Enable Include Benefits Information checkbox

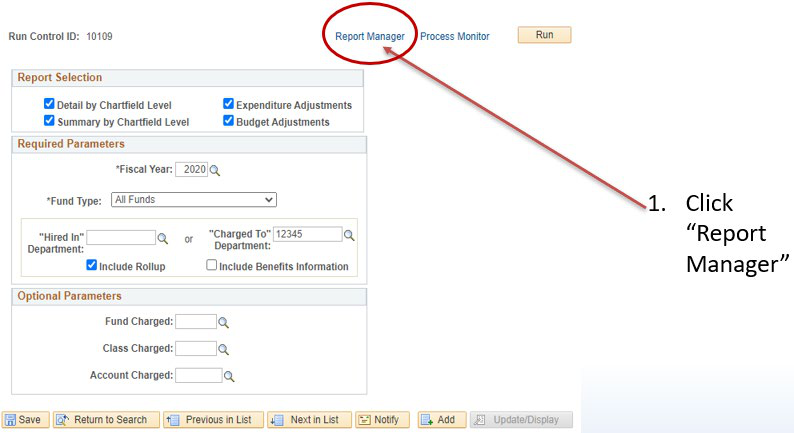[212, 265]
